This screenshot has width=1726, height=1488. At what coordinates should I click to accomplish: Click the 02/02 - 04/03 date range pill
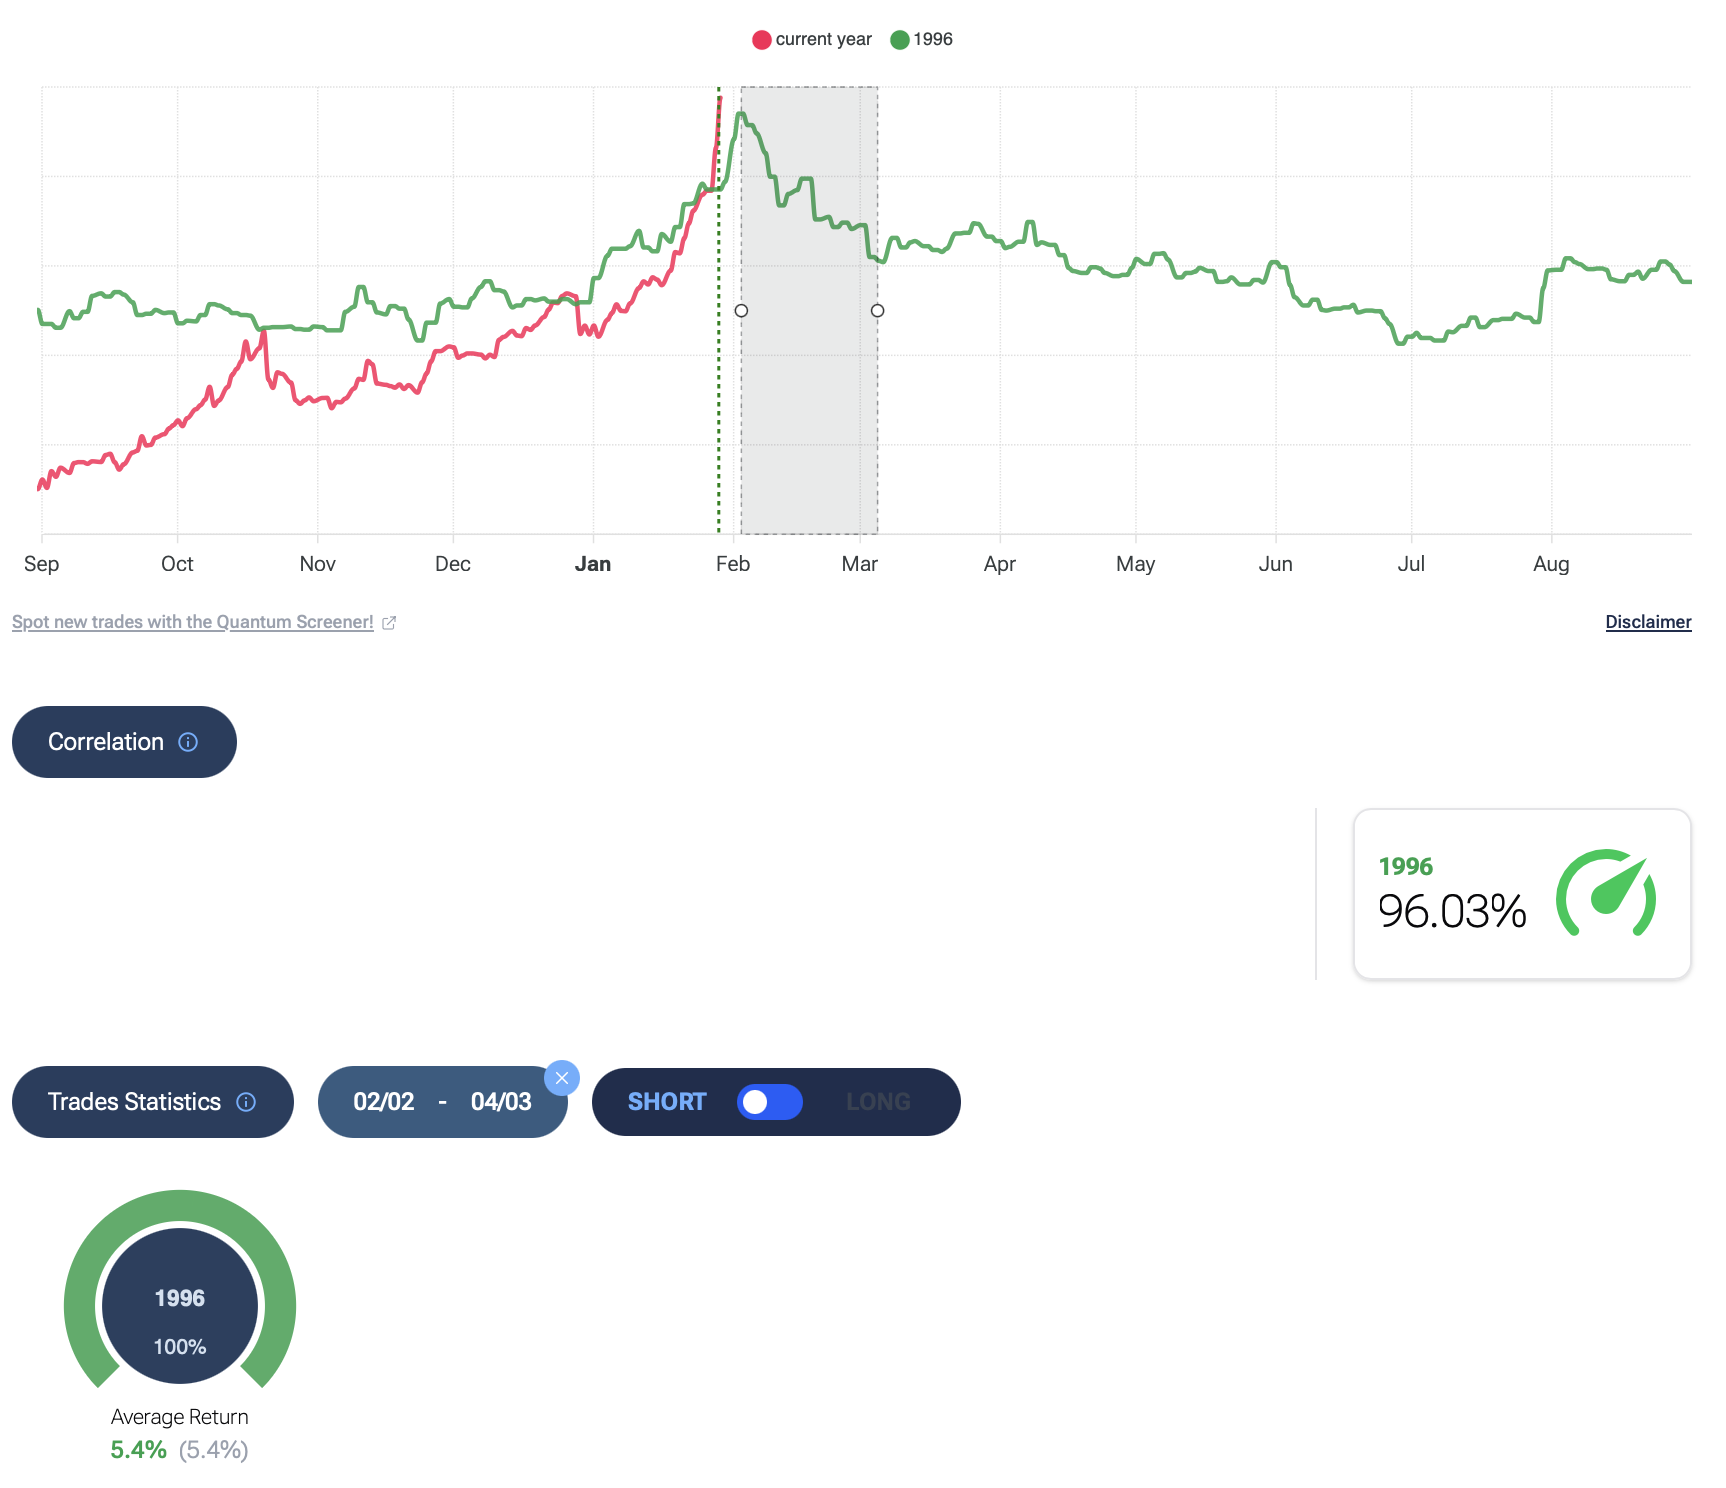[442, 1102]
